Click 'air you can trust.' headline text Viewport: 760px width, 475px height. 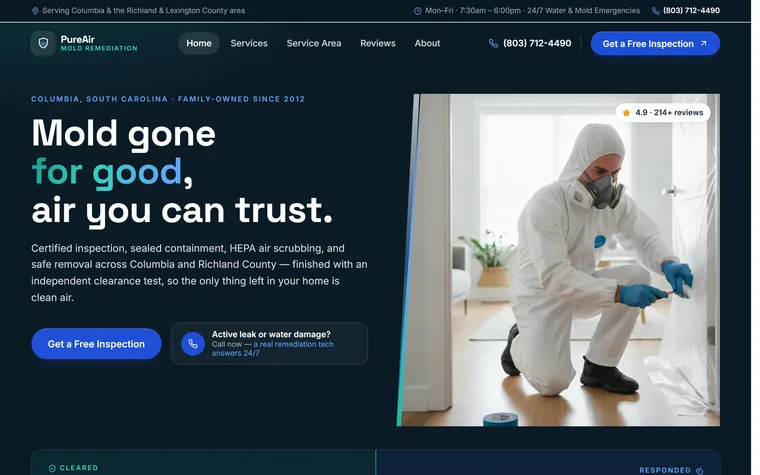pyautogui.click(x=182, y=211)
